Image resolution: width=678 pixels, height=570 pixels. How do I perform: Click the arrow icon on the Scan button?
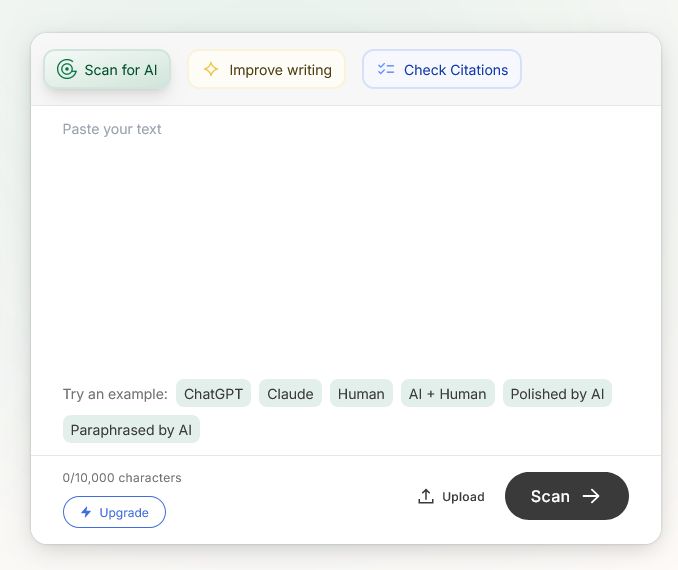pyautogui.click(x=591, y=496)
